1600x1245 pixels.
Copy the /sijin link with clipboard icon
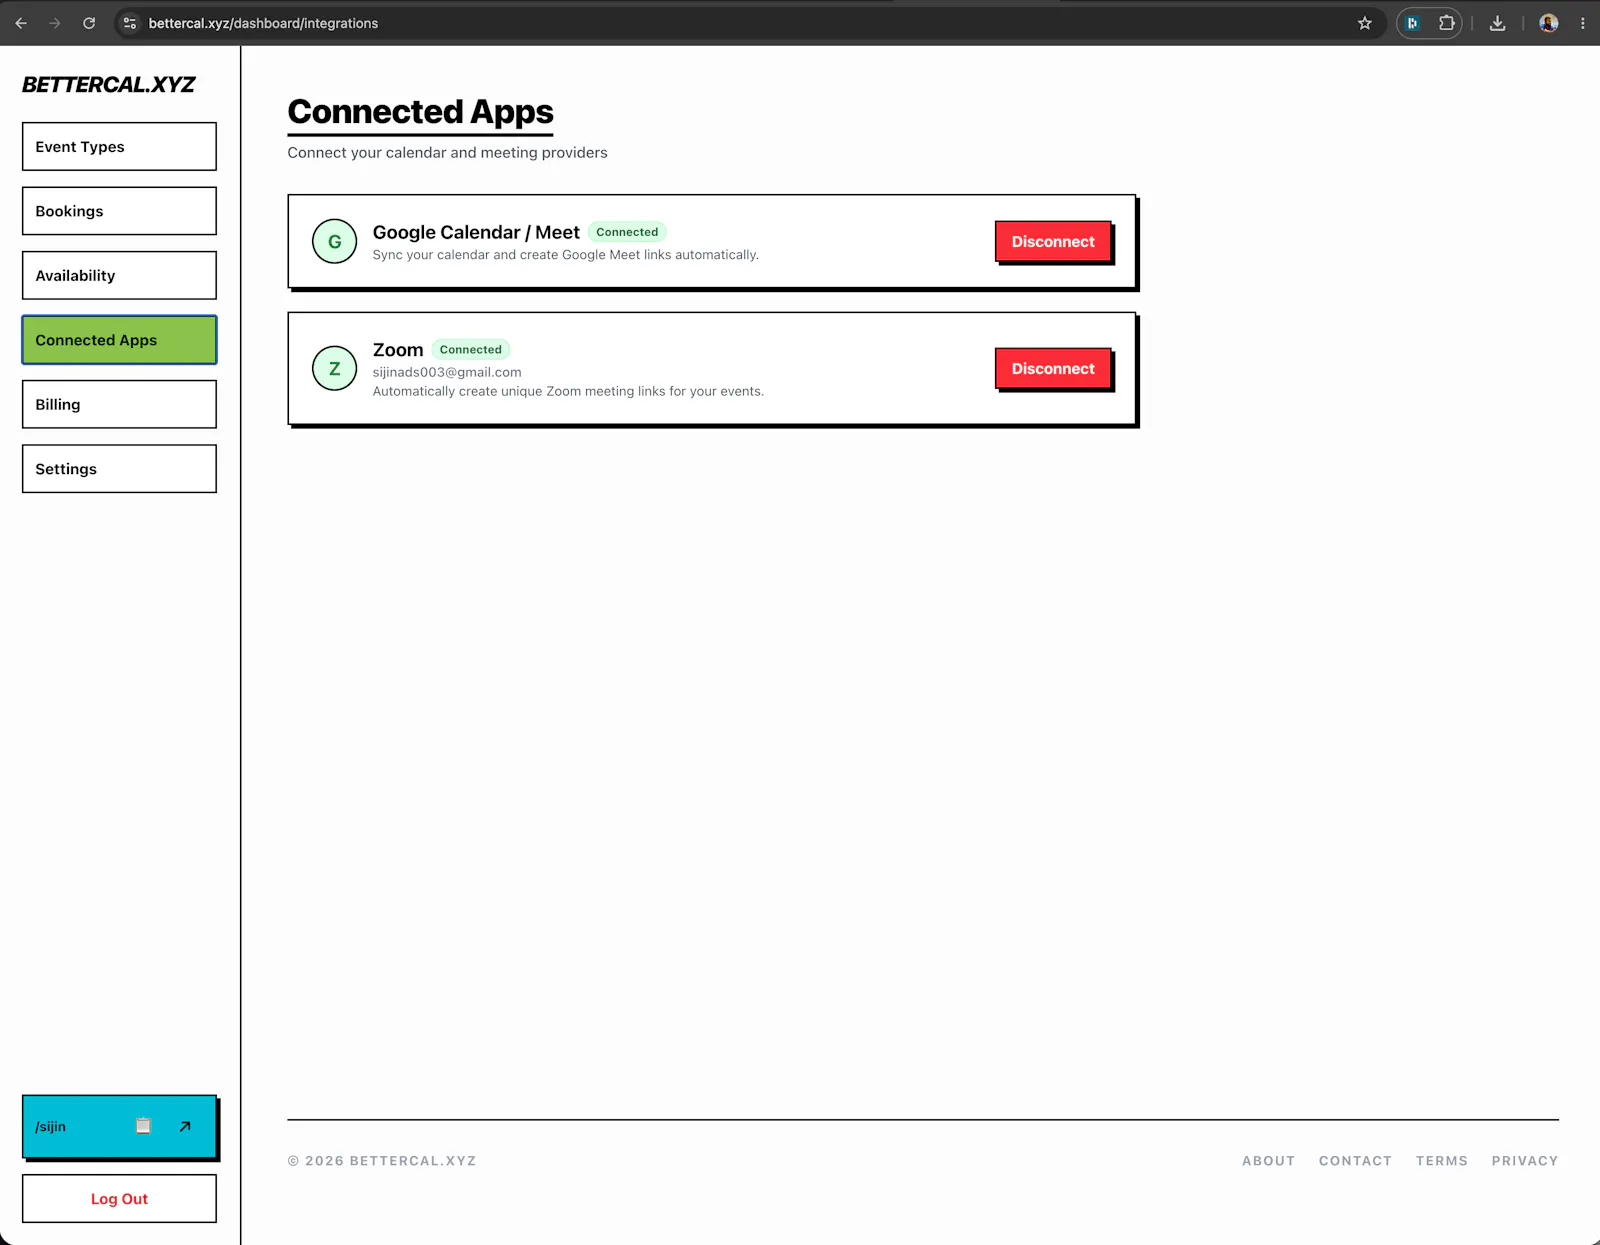coord(143,1126)
